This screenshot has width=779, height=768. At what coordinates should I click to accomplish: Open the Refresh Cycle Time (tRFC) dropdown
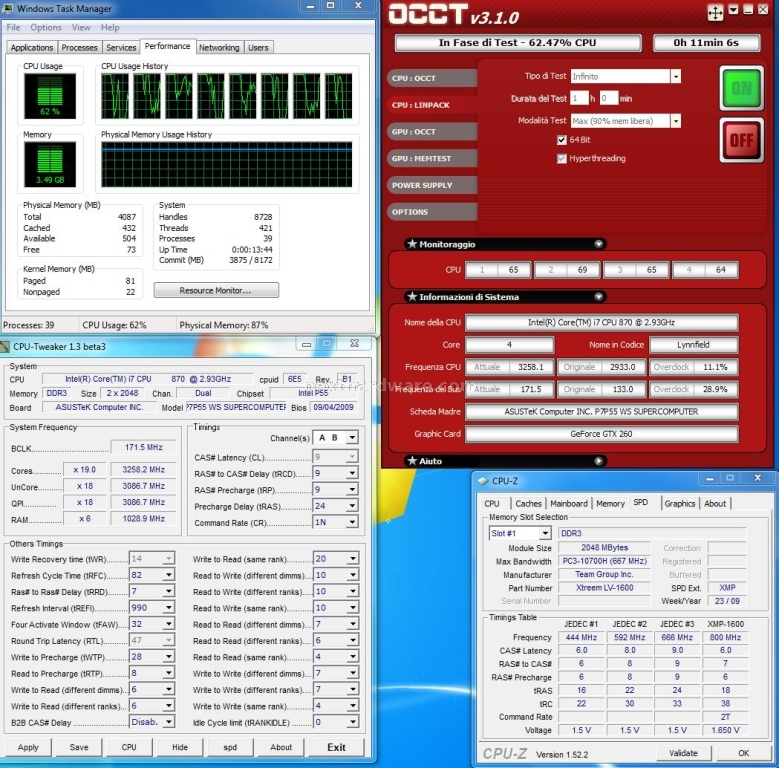pos(168,575)
